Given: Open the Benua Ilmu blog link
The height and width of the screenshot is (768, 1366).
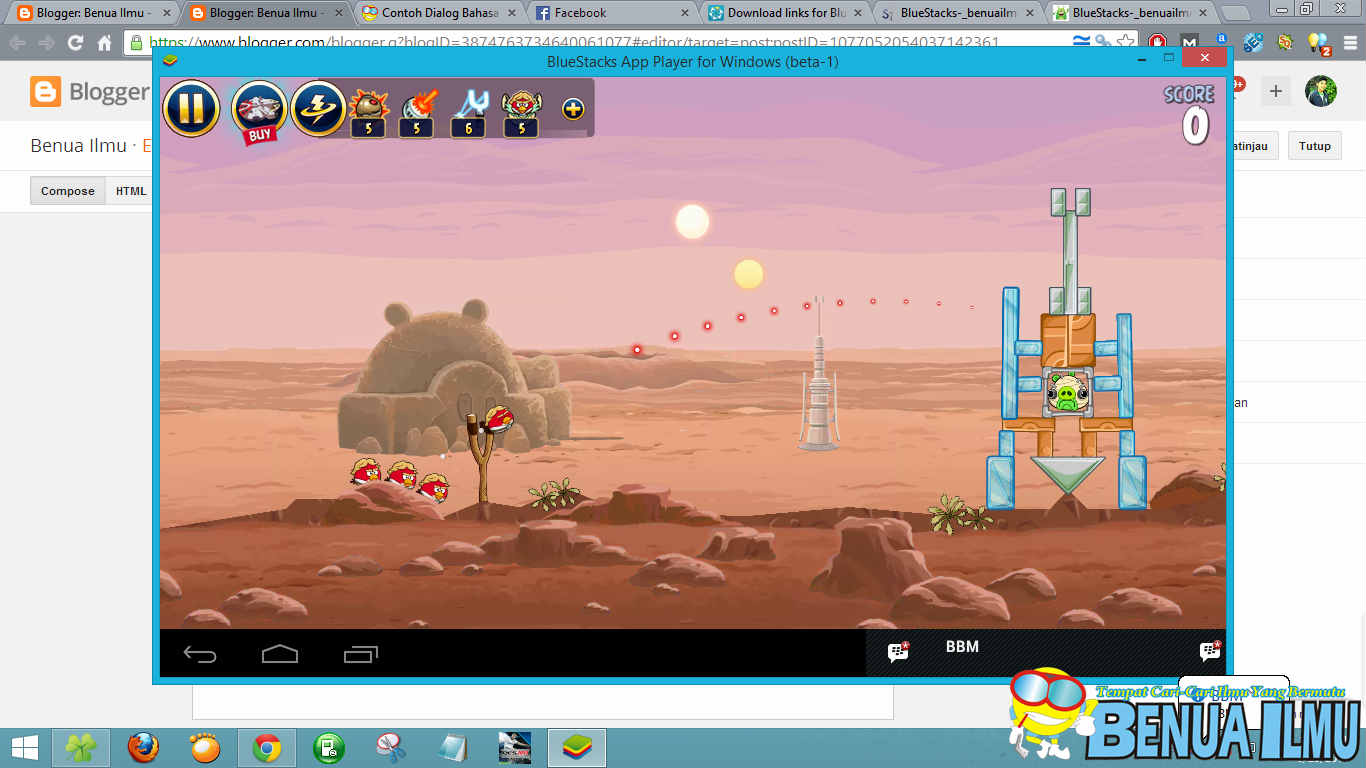Looking at the screenshot, I should (78, 145).
